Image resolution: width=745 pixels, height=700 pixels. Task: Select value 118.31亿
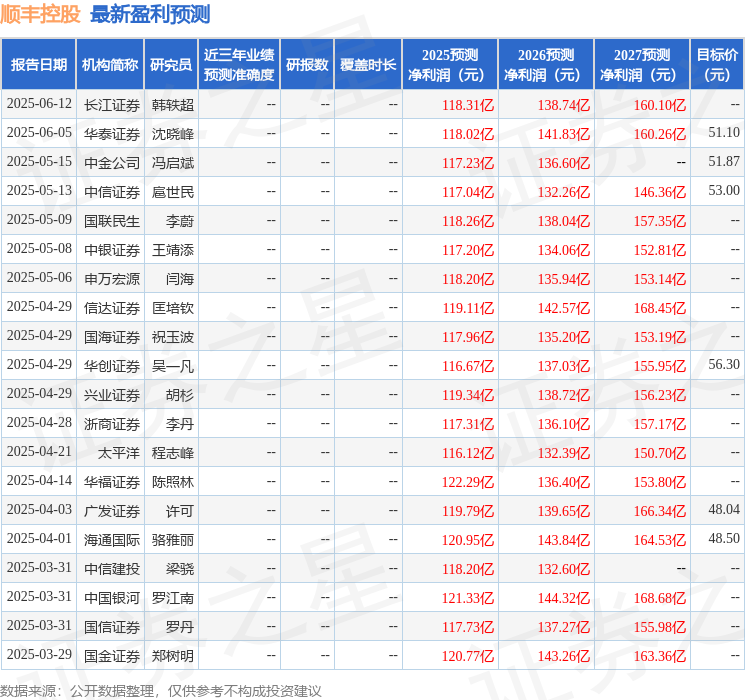coord(468,105)
